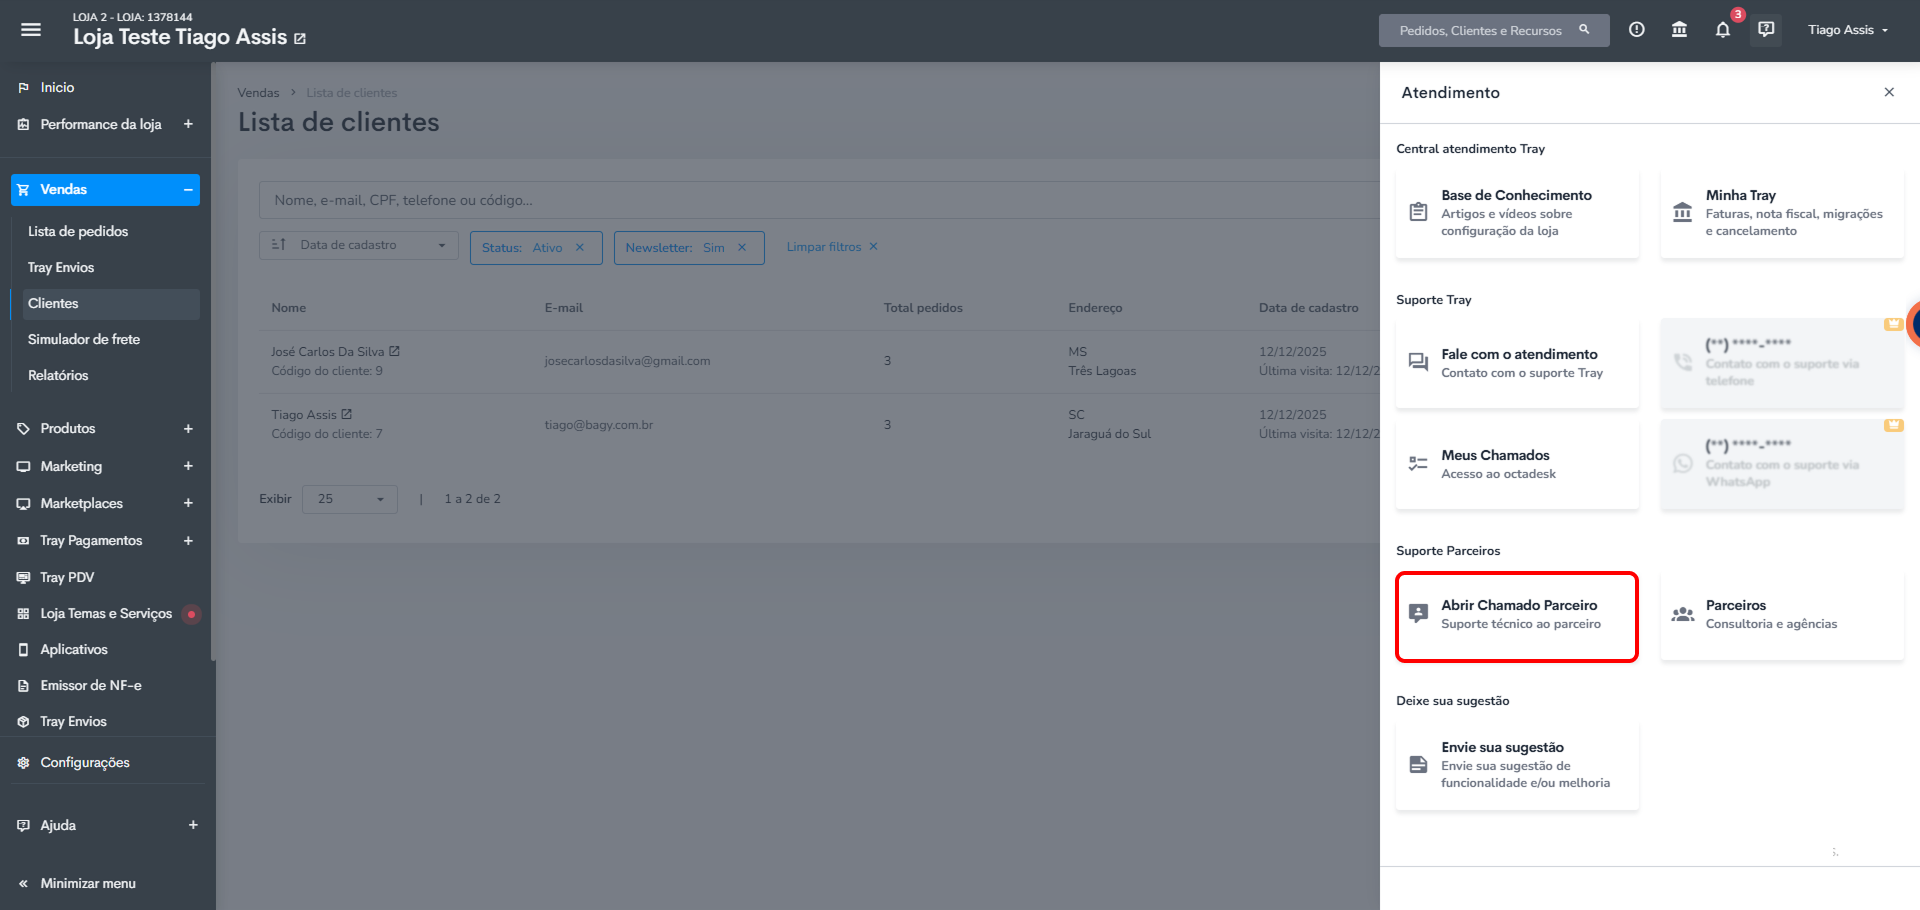Toggle the support chat icon in header
The width and height of the screenshot is (1920, 910).
tap(1767, 30)
